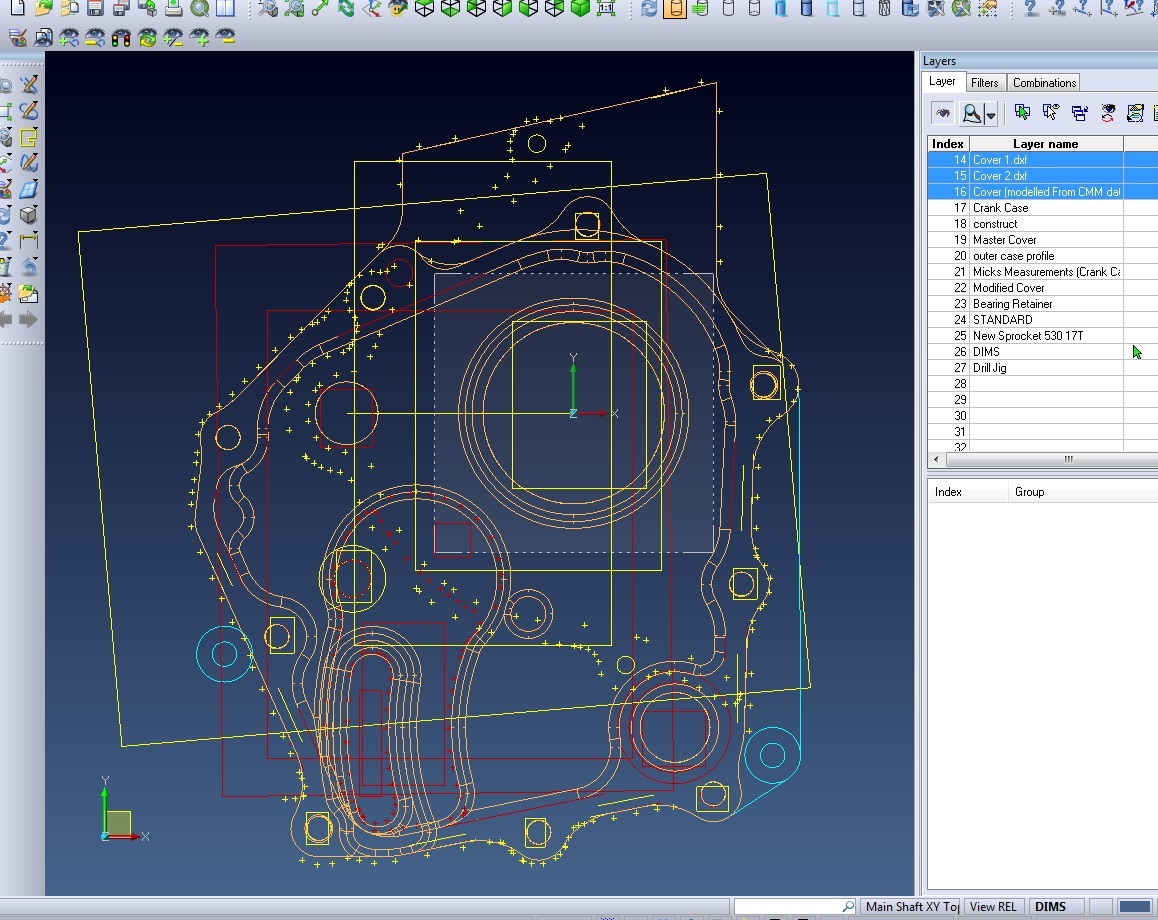1158x920 pixels.
Task: Click the select-by-cursor layer icon with green arrow
Action: click(x=1022, y=113)
